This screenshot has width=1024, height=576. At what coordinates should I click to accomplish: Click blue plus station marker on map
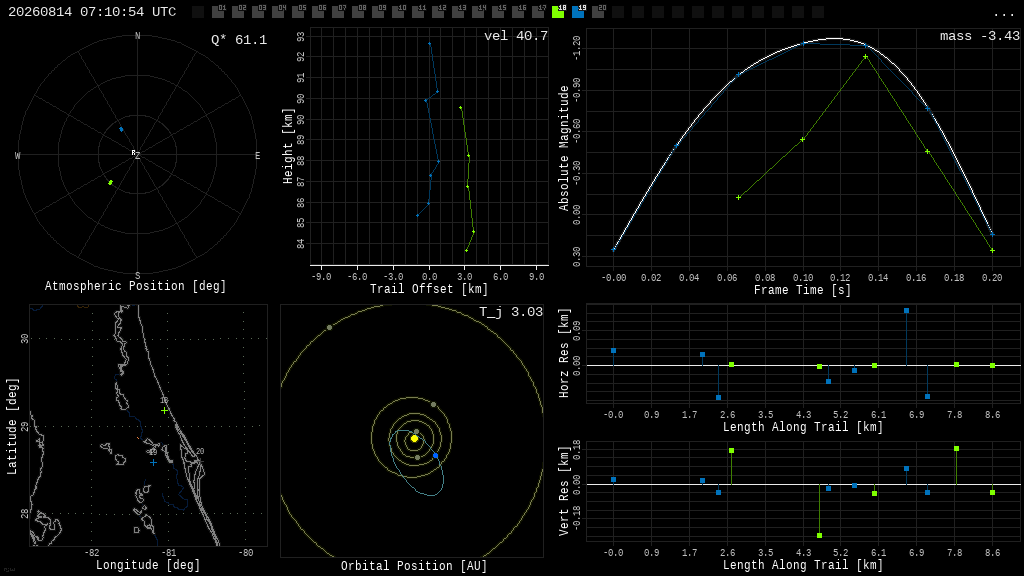click(153, 462)
